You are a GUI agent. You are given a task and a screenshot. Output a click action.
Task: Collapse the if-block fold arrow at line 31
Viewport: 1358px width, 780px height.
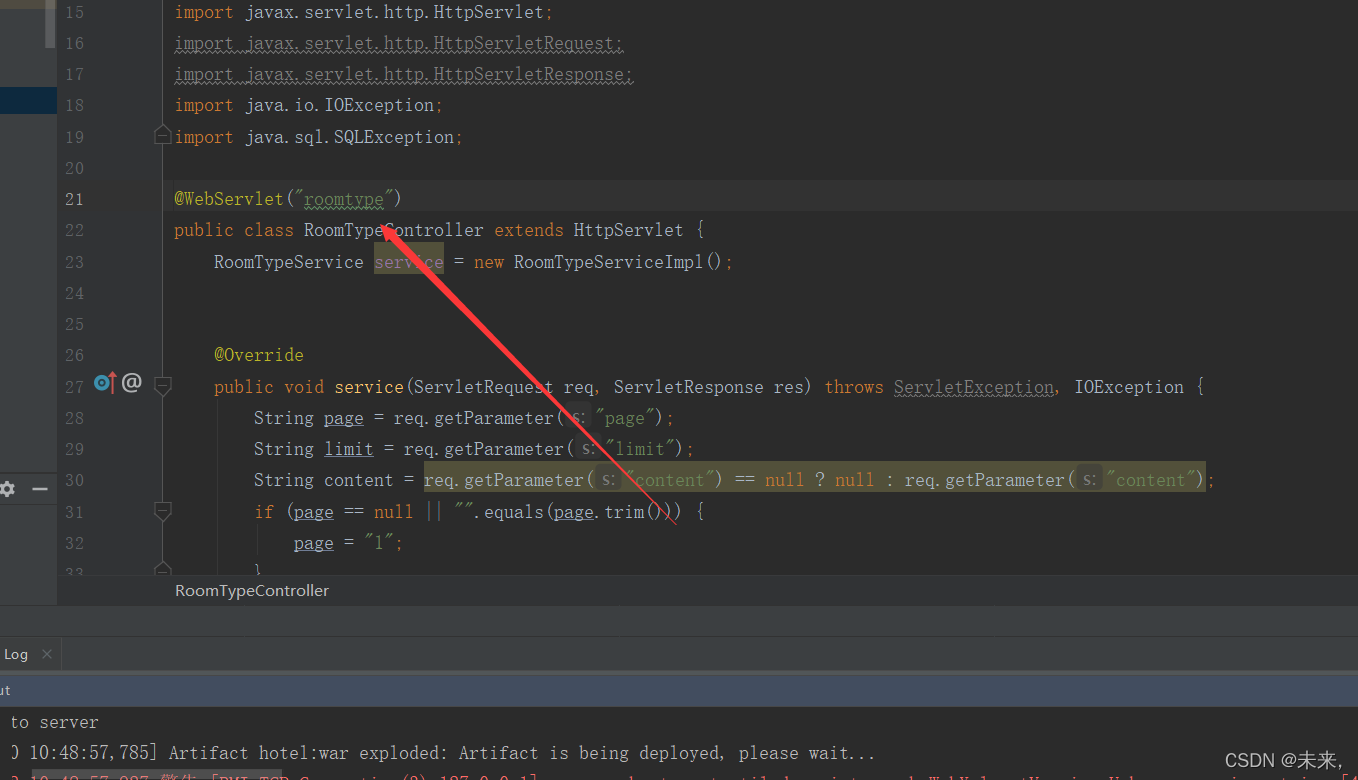162,511
